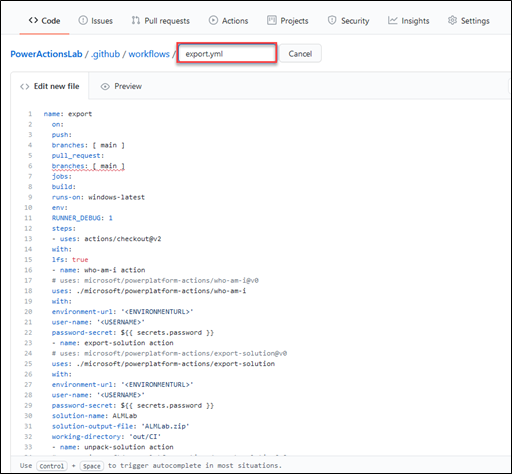Click 'uses: actions/checkout@v2' line
512x474 pixels.
point(107,239)
